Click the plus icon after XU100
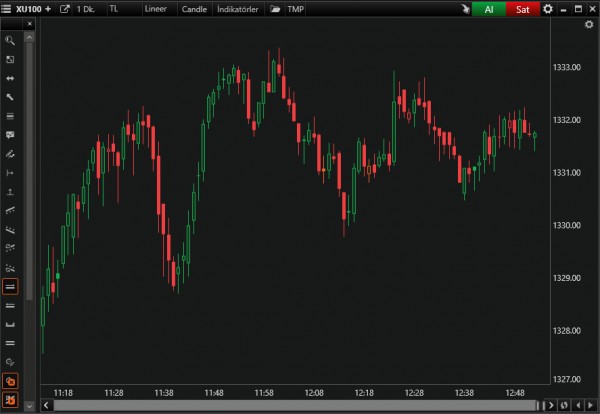Image resolution: width=600 pixels, height=414 pixels. click(48, 8)
